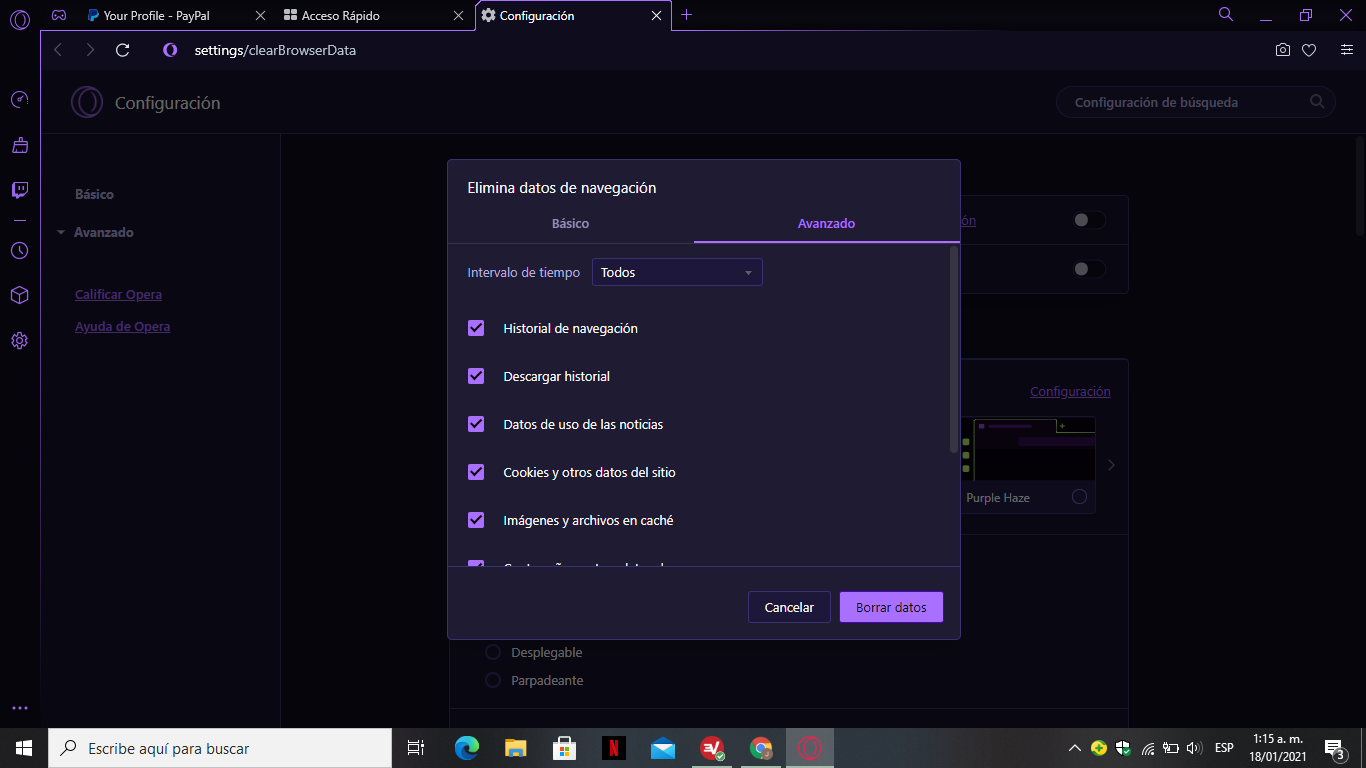1366x768 pixels.
Task: Open the Calificar Opera link
Action: [x=118, y=294]
